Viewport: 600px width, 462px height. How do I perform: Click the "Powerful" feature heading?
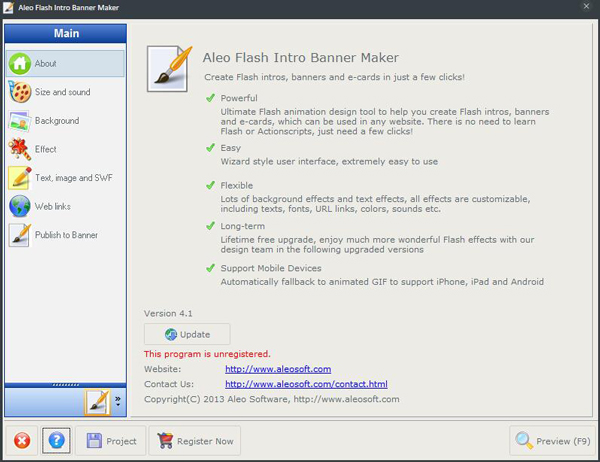(239, 98)
